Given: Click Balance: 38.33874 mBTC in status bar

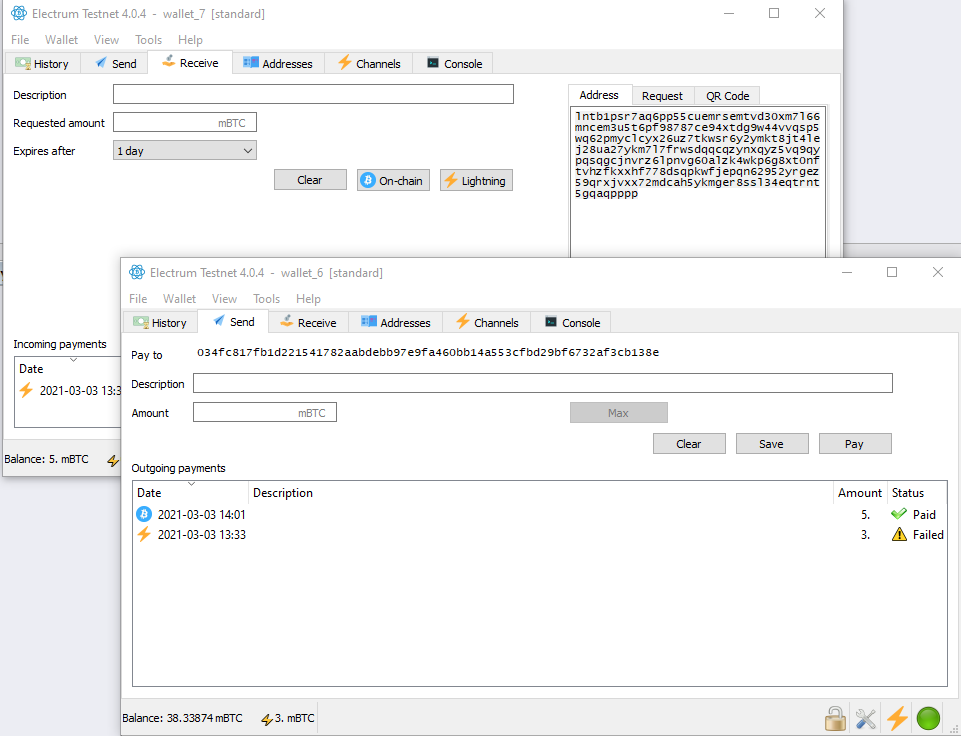Looking at the screenshot, I should pos(182,718).
